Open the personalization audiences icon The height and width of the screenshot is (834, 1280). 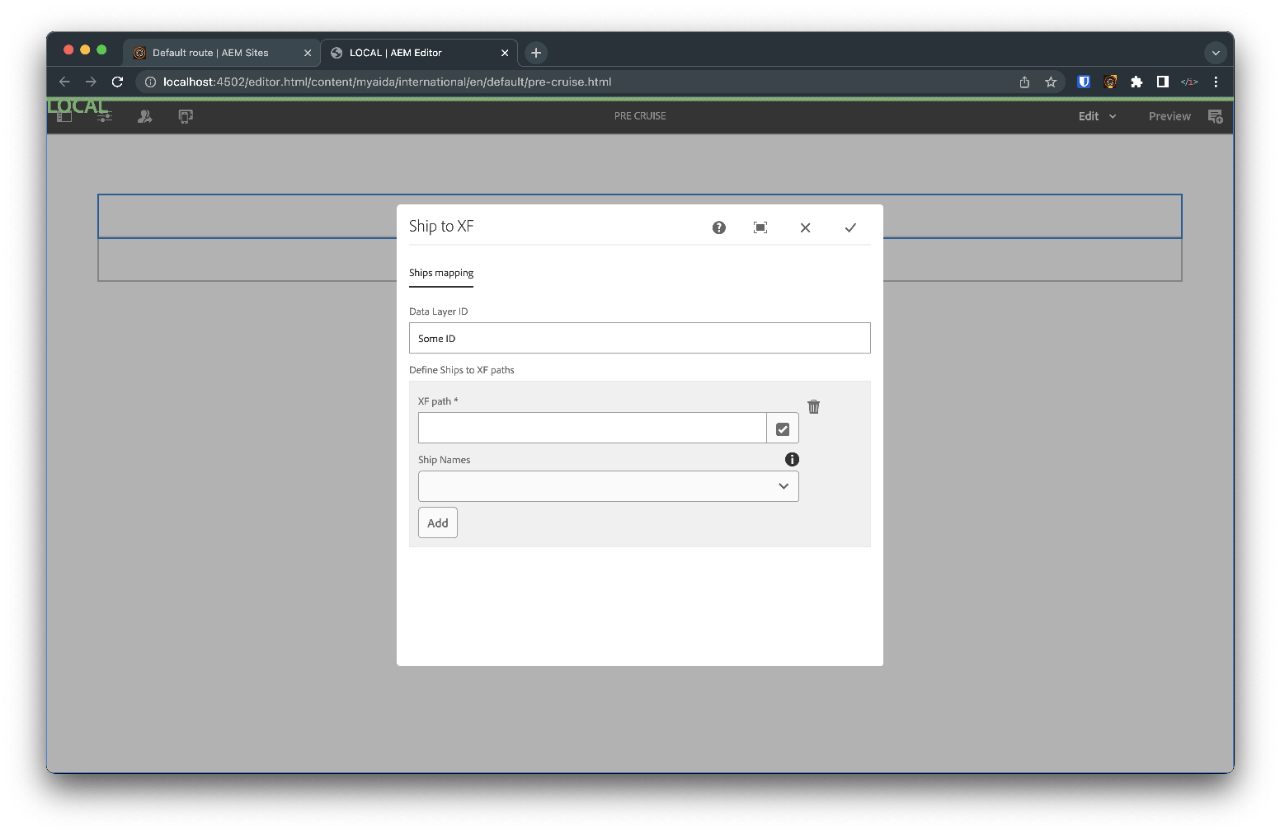pyautogui.click(x=144, y=116)
